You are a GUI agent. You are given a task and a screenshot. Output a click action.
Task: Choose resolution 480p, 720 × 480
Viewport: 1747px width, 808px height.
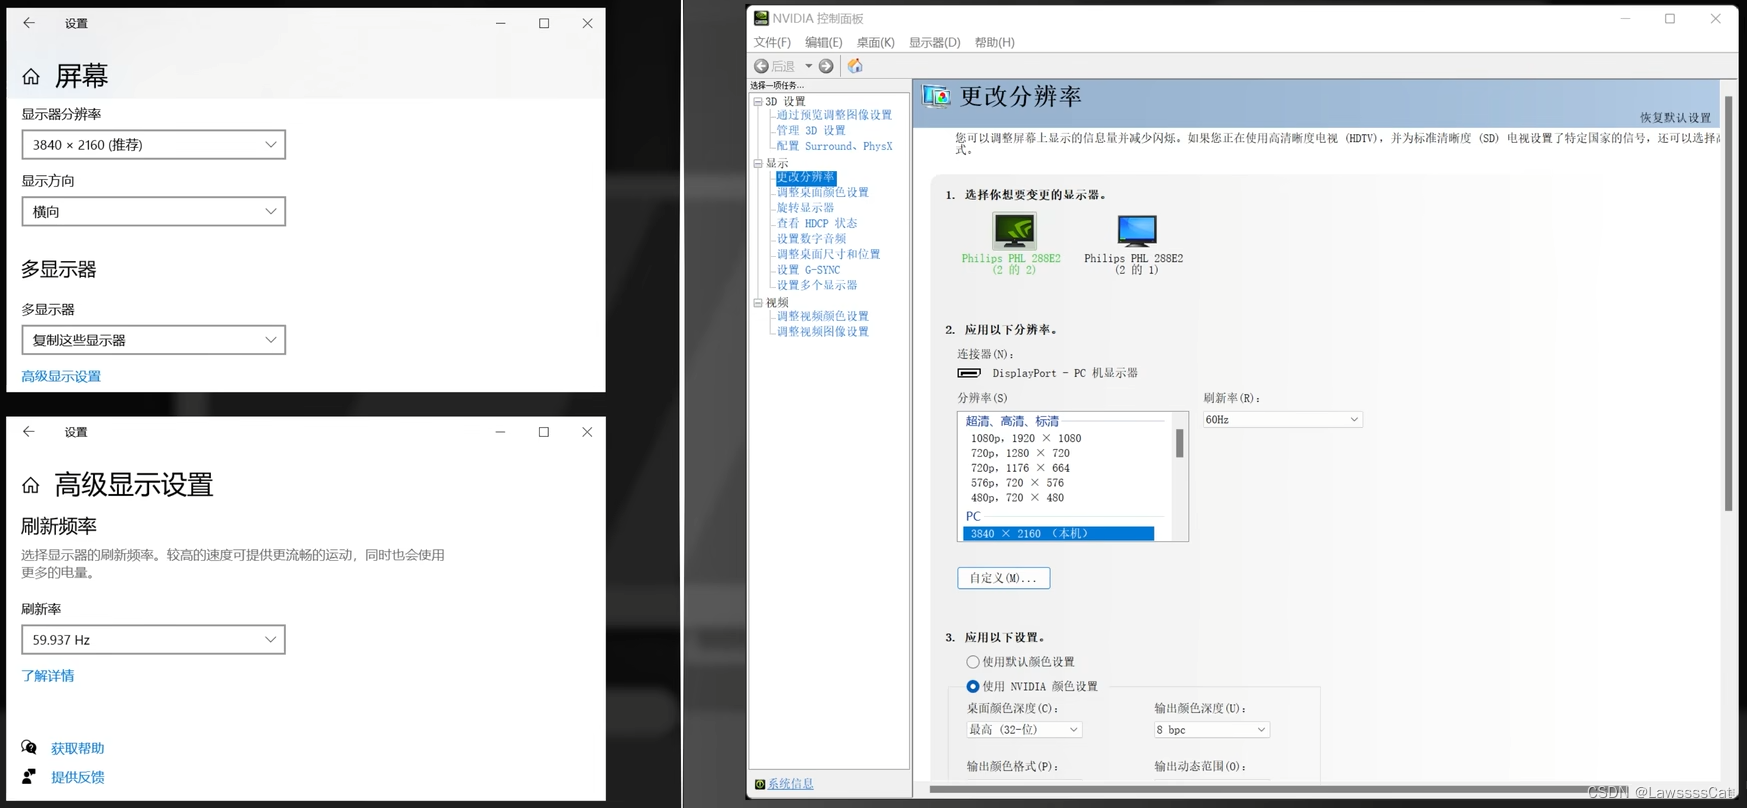(x=1017, y=498)
